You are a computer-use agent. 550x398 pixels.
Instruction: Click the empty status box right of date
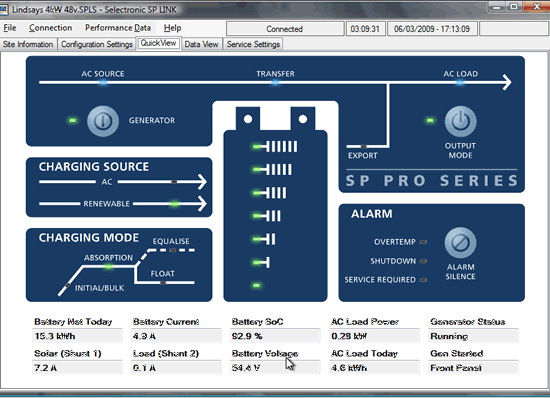(x=514, y=29)
